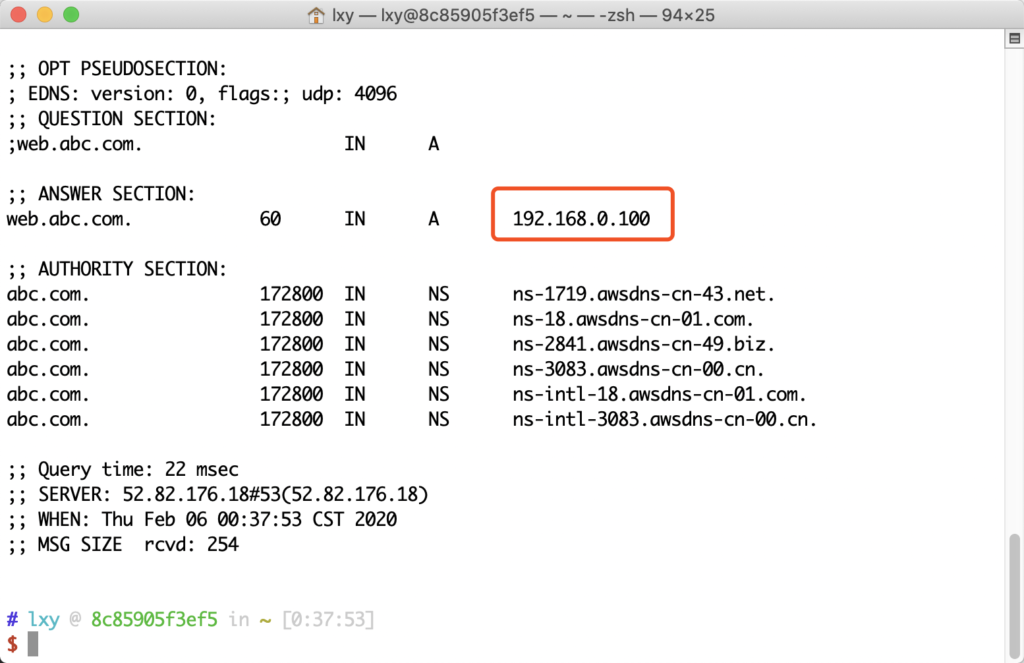Click the home folder icon in title bar
The width and height of the screenshot is (1024, 663).
318,16
